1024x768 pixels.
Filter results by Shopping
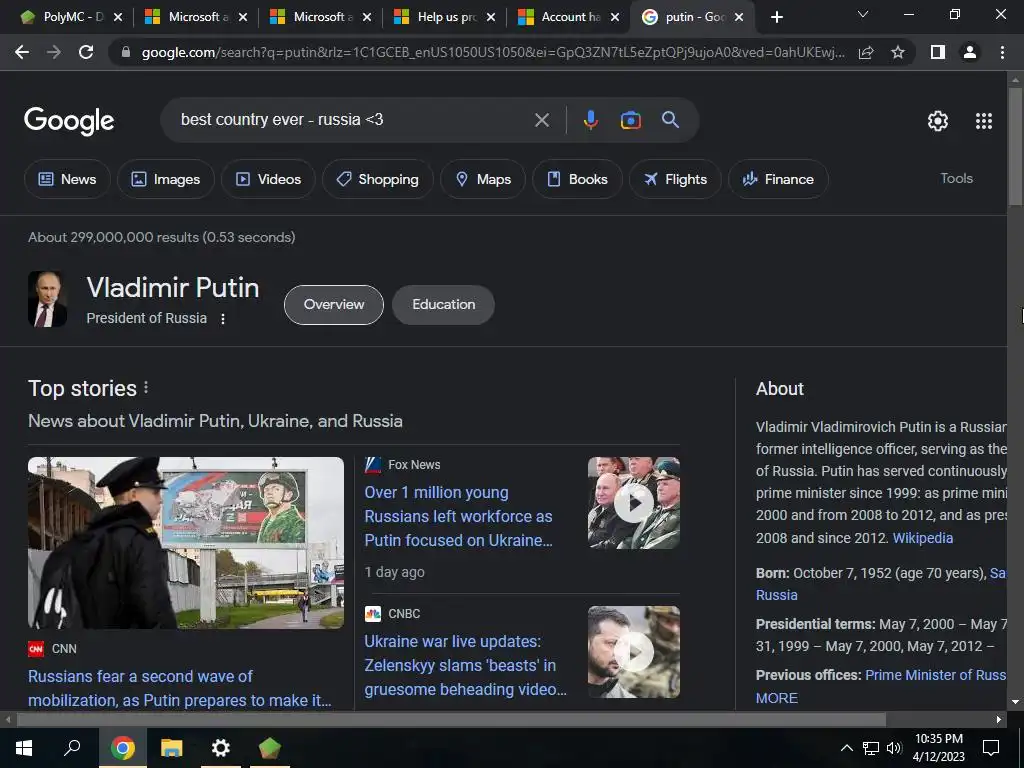[x=377, y=179]
